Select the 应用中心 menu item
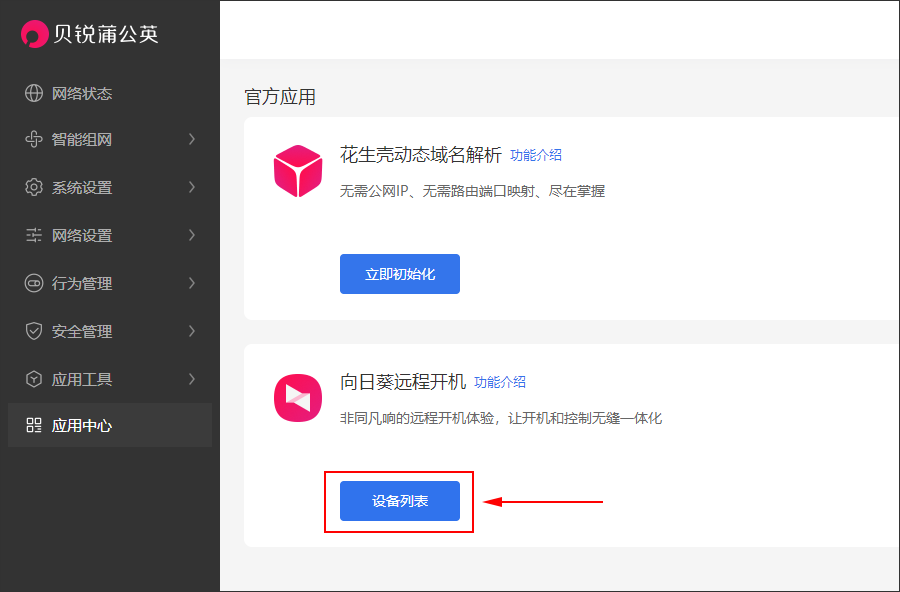The height and width of the screenshot is (592, 900). (x=110, y=425)
